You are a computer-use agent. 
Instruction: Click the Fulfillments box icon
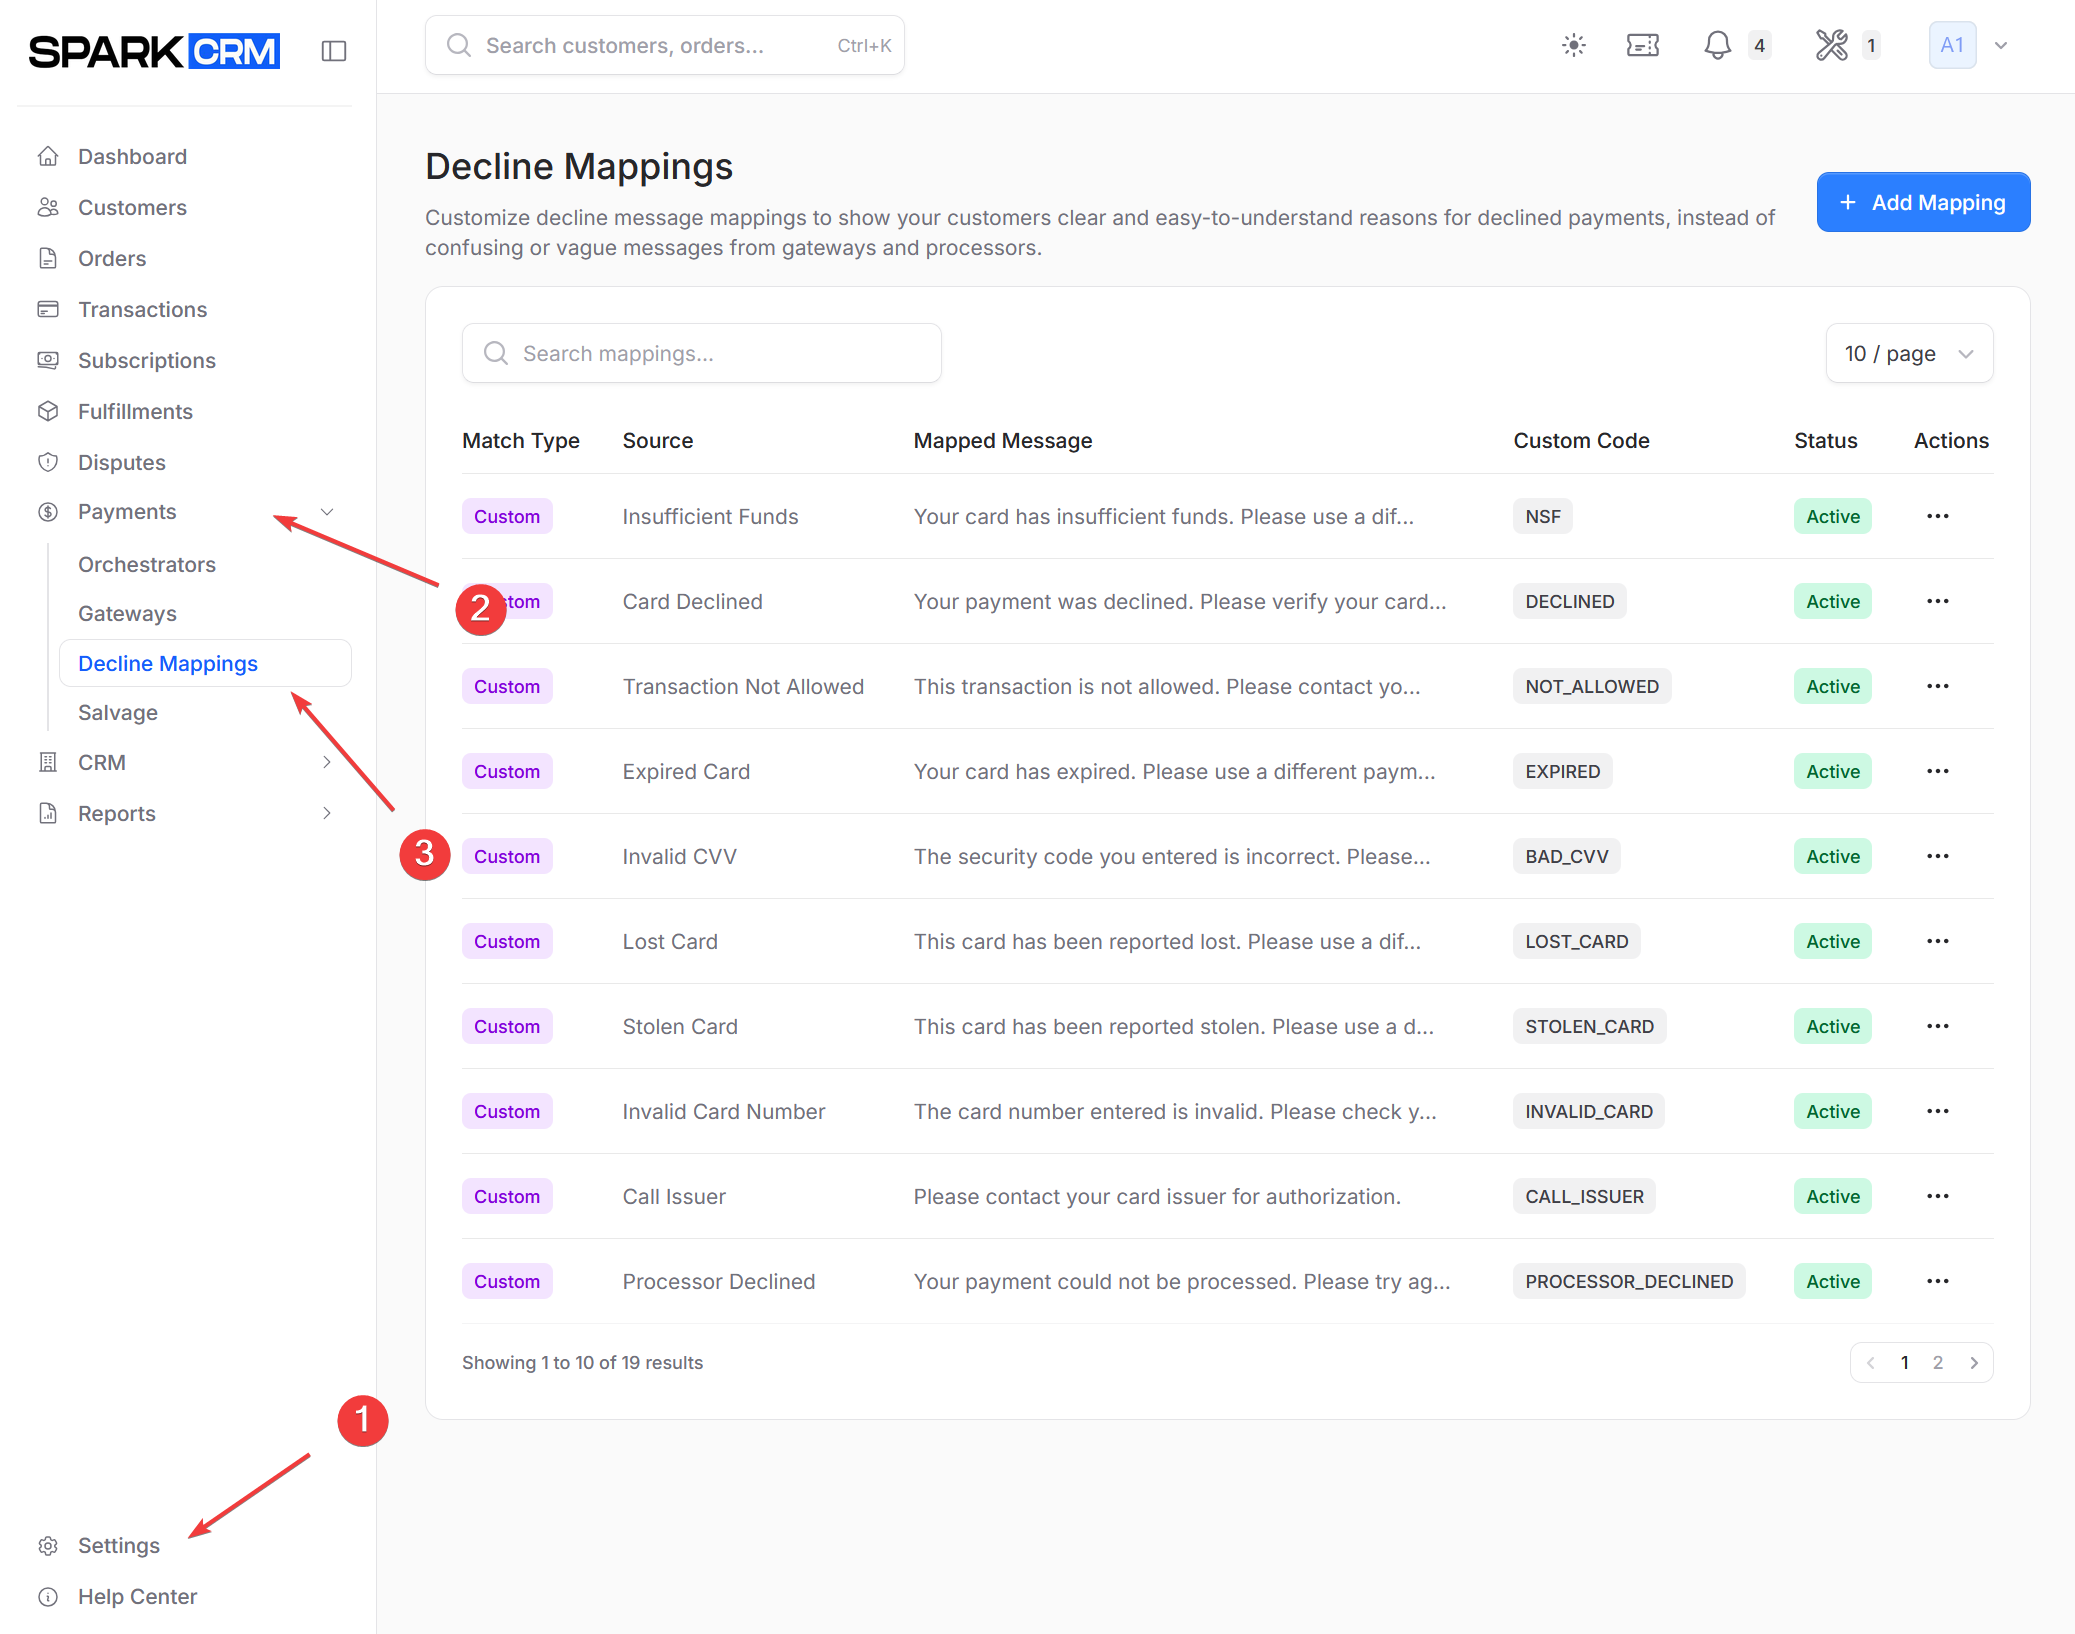[x=48, y=411]
